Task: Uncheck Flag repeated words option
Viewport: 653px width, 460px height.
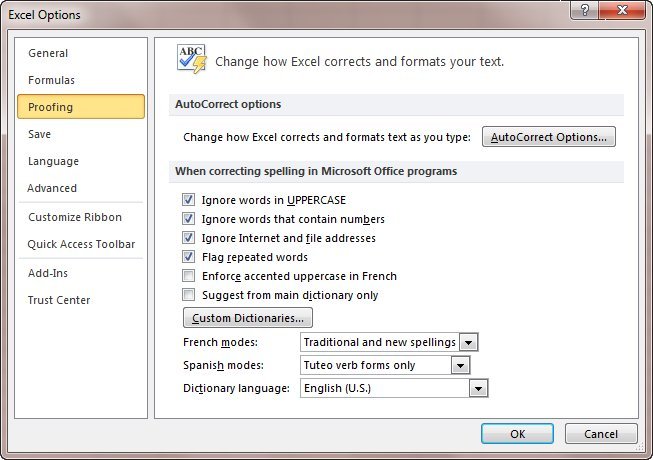Action: 188,257
